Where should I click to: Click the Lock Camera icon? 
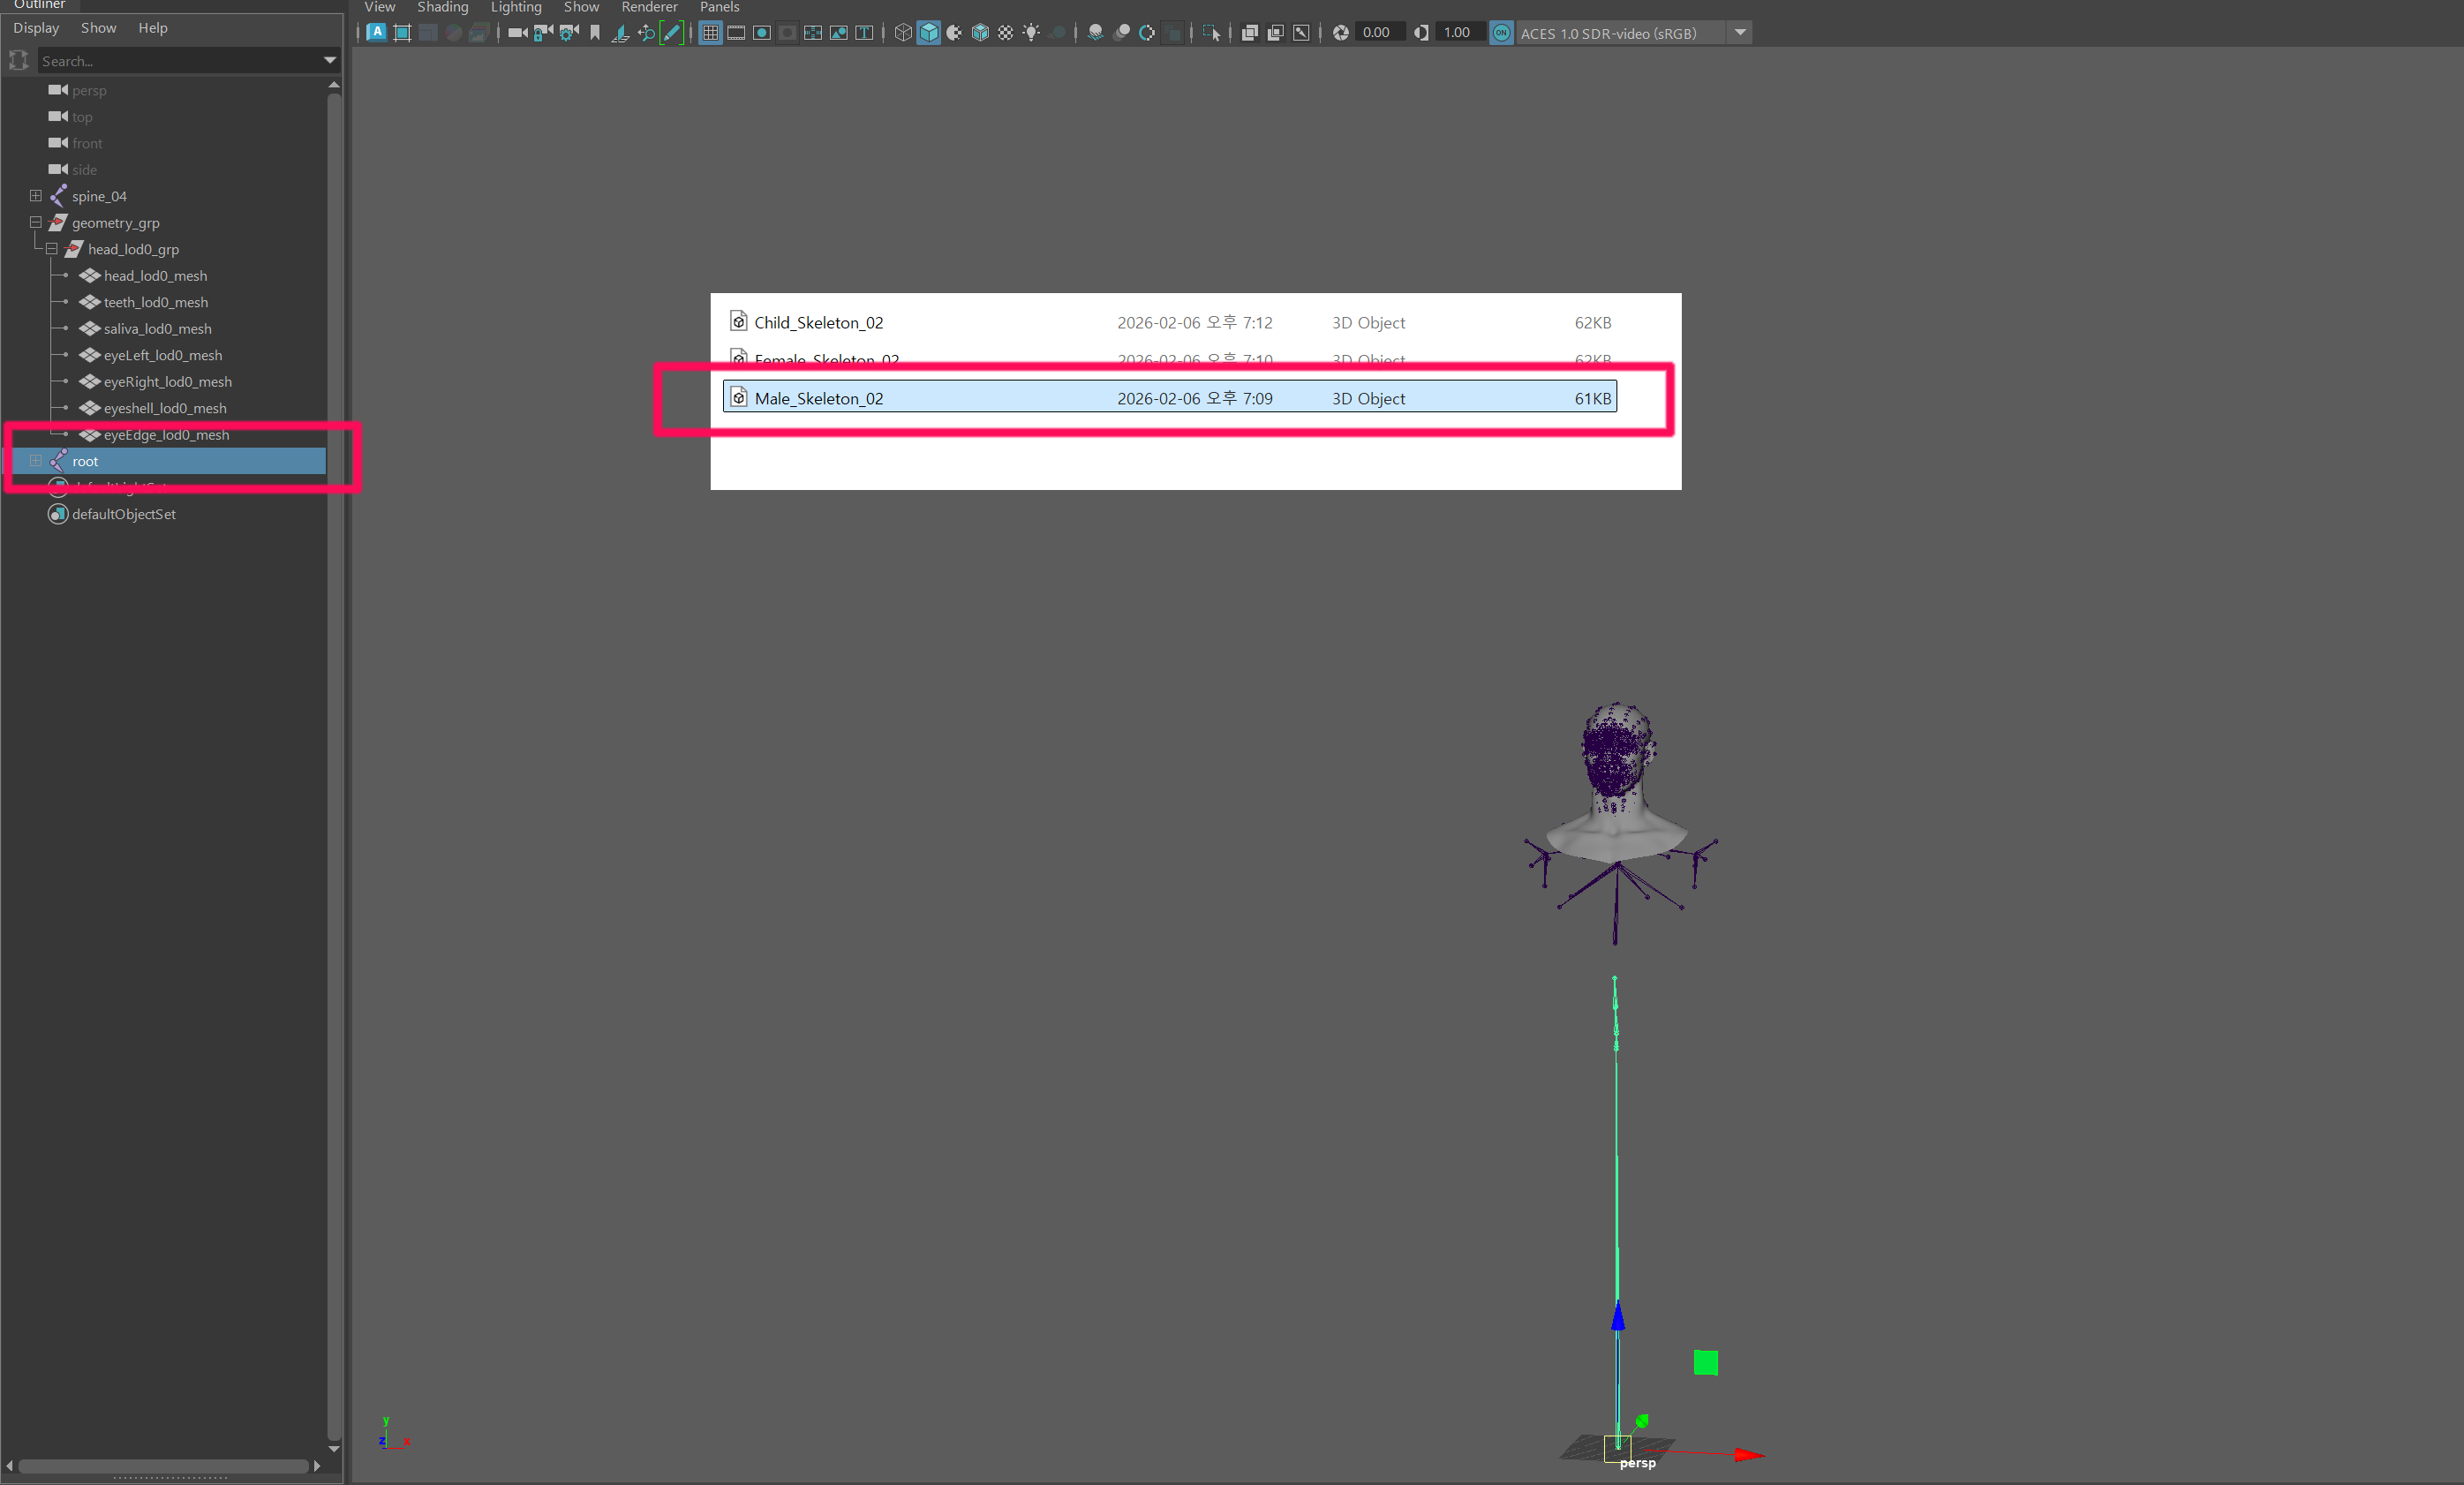click(x=543, y=33)
